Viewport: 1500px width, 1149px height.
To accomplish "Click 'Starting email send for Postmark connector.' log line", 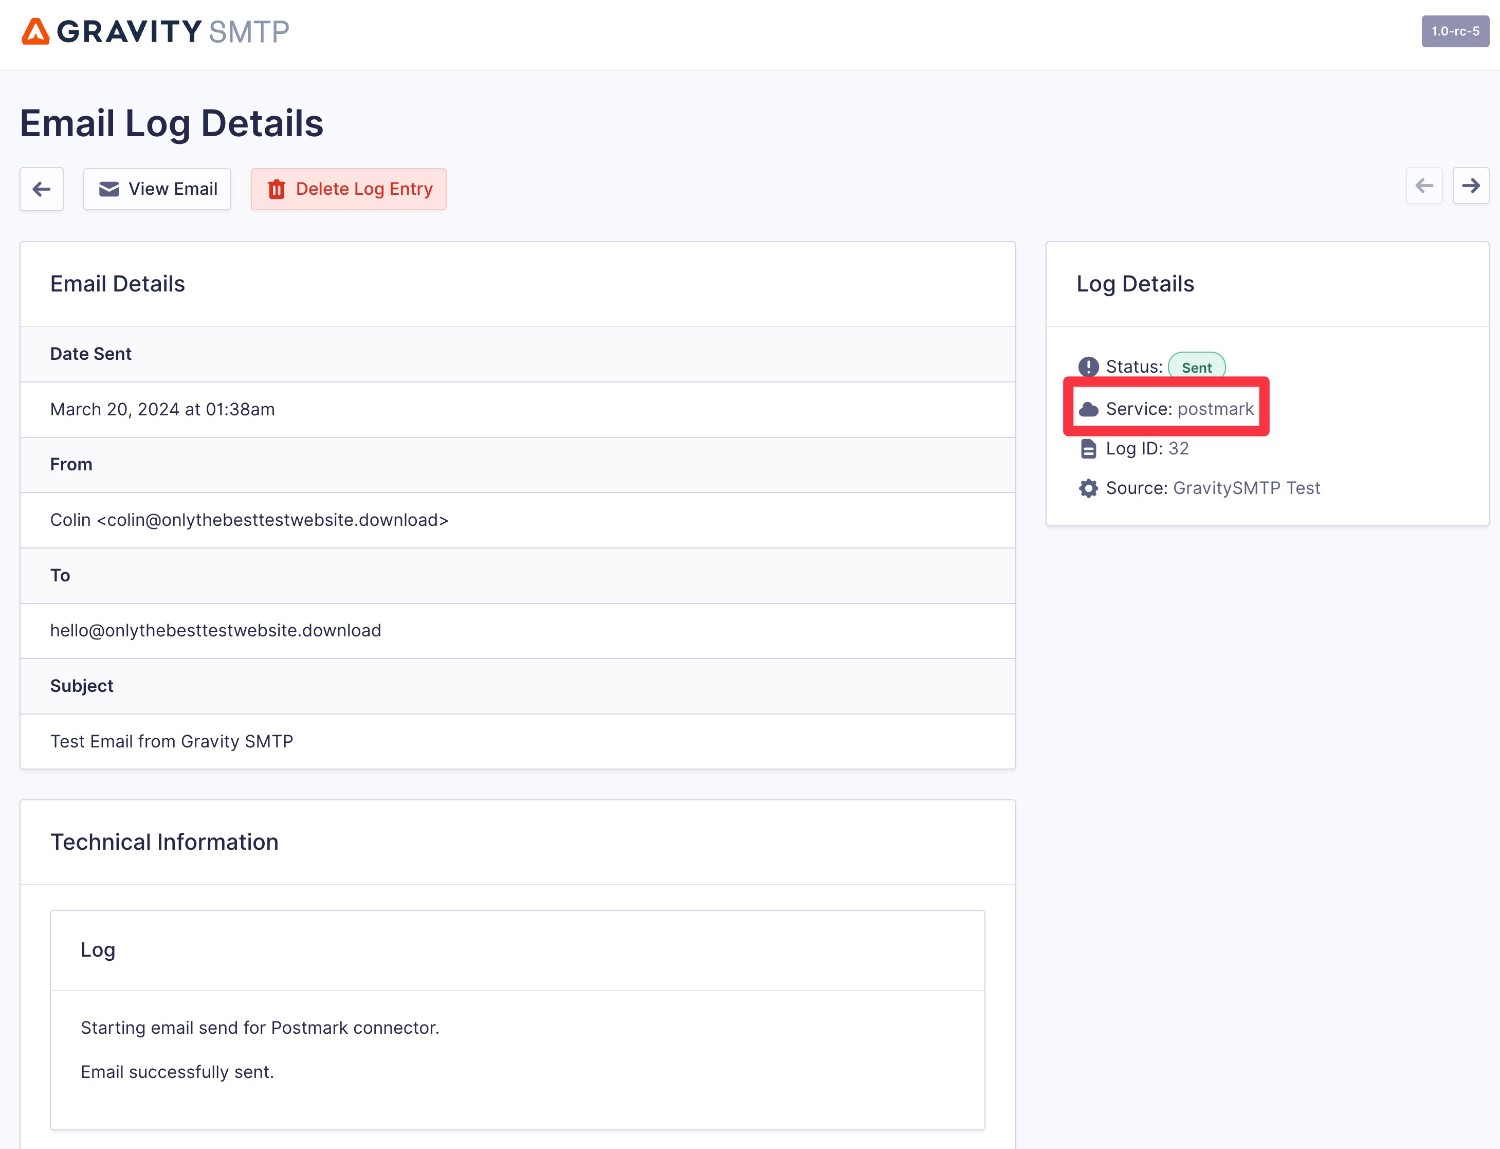I will tap(260, 1028).
